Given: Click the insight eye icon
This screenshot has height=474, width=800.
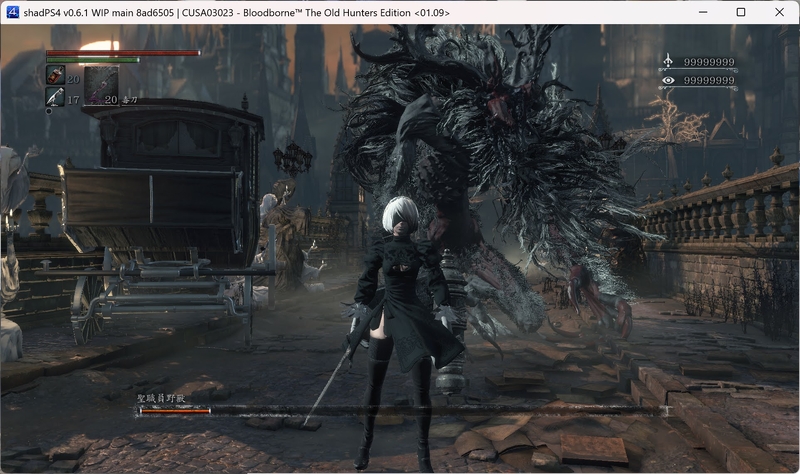Looking at the screenshot, I should pyautogui.click(x=668, y=80).
